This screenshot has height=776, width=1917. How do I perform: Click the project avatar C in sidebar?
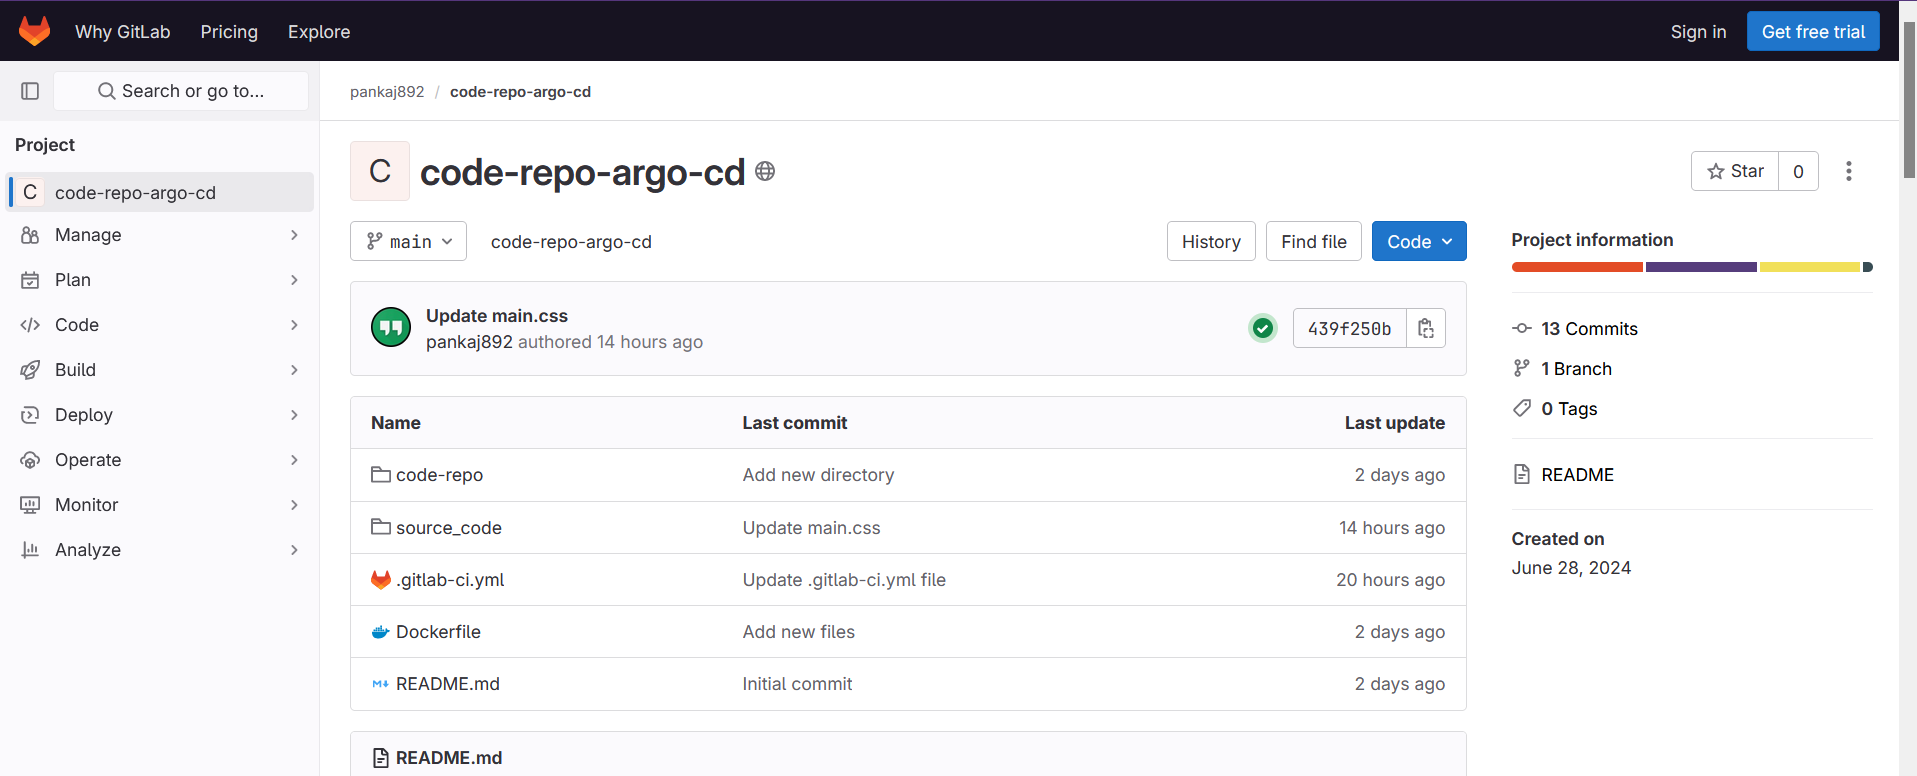click(x=30, y=192)
